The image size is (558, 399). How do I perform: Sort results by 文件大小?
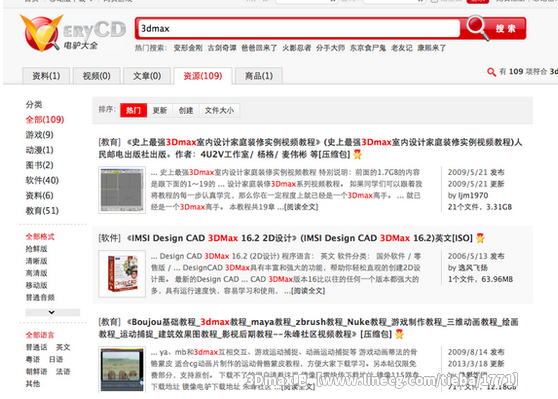pos(219,110)
